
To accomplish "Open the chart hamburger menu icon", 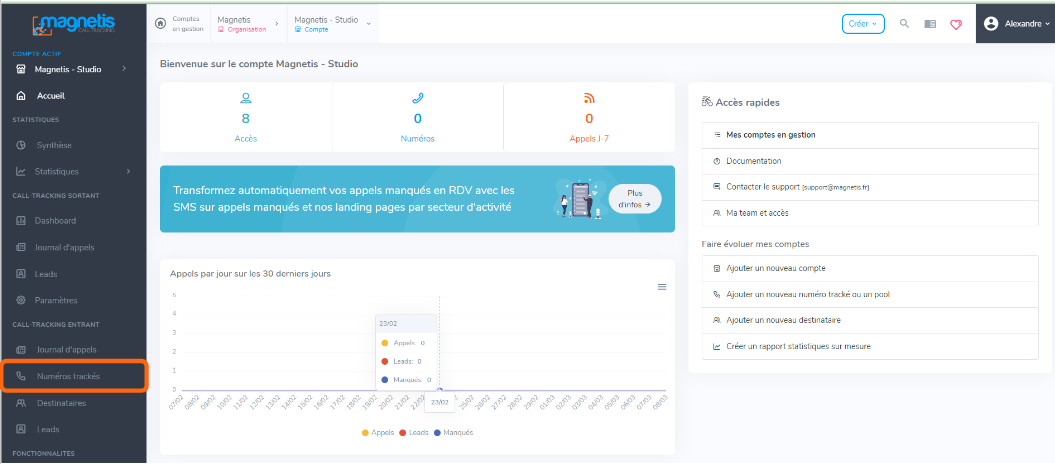I will [662, 287].
